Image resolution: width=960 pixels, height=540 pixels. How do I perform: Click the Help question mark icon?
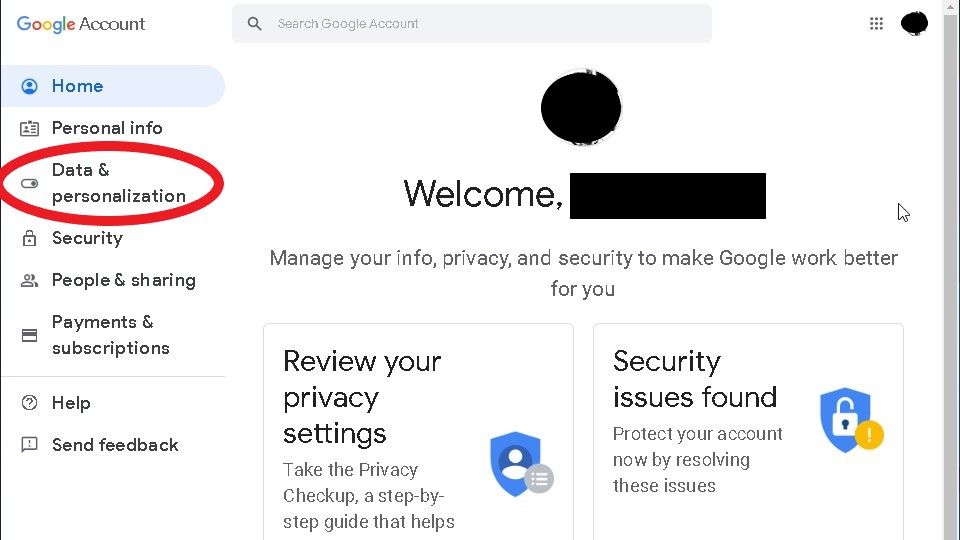[x=30, y=403]
